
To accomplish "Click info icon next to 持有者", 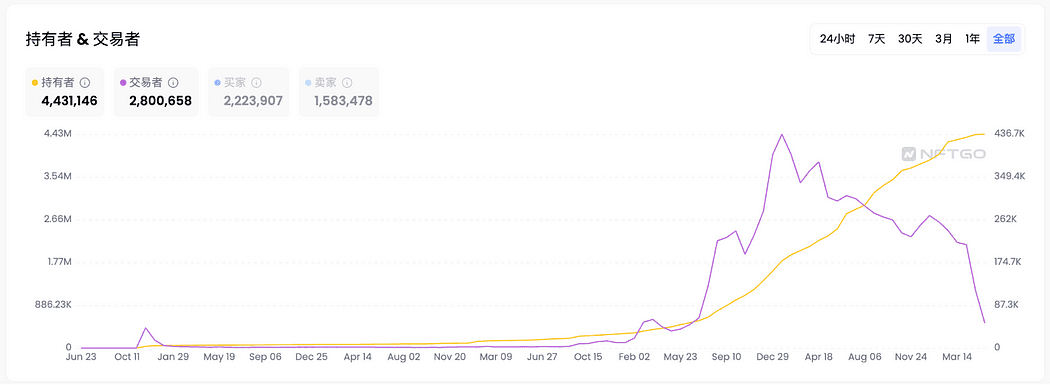I will (x=85, y=83).
